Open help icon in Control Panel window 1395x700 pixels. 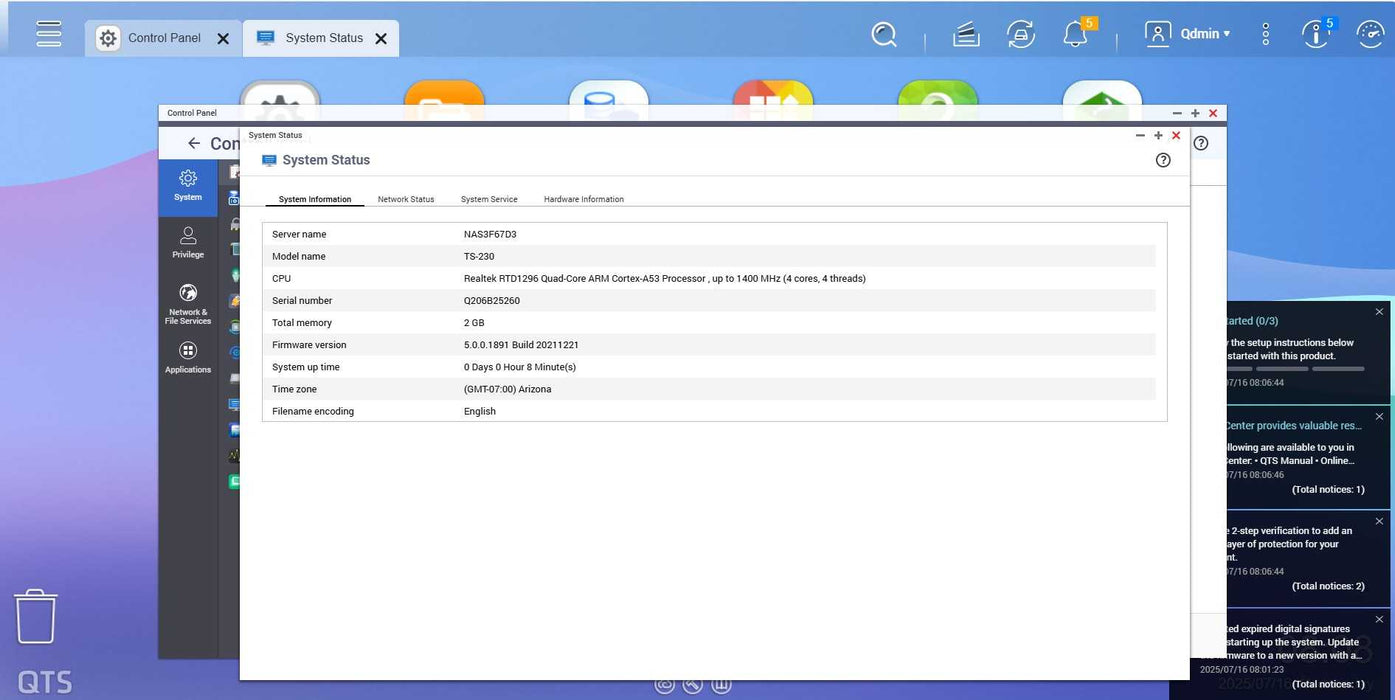[1201, 143]
